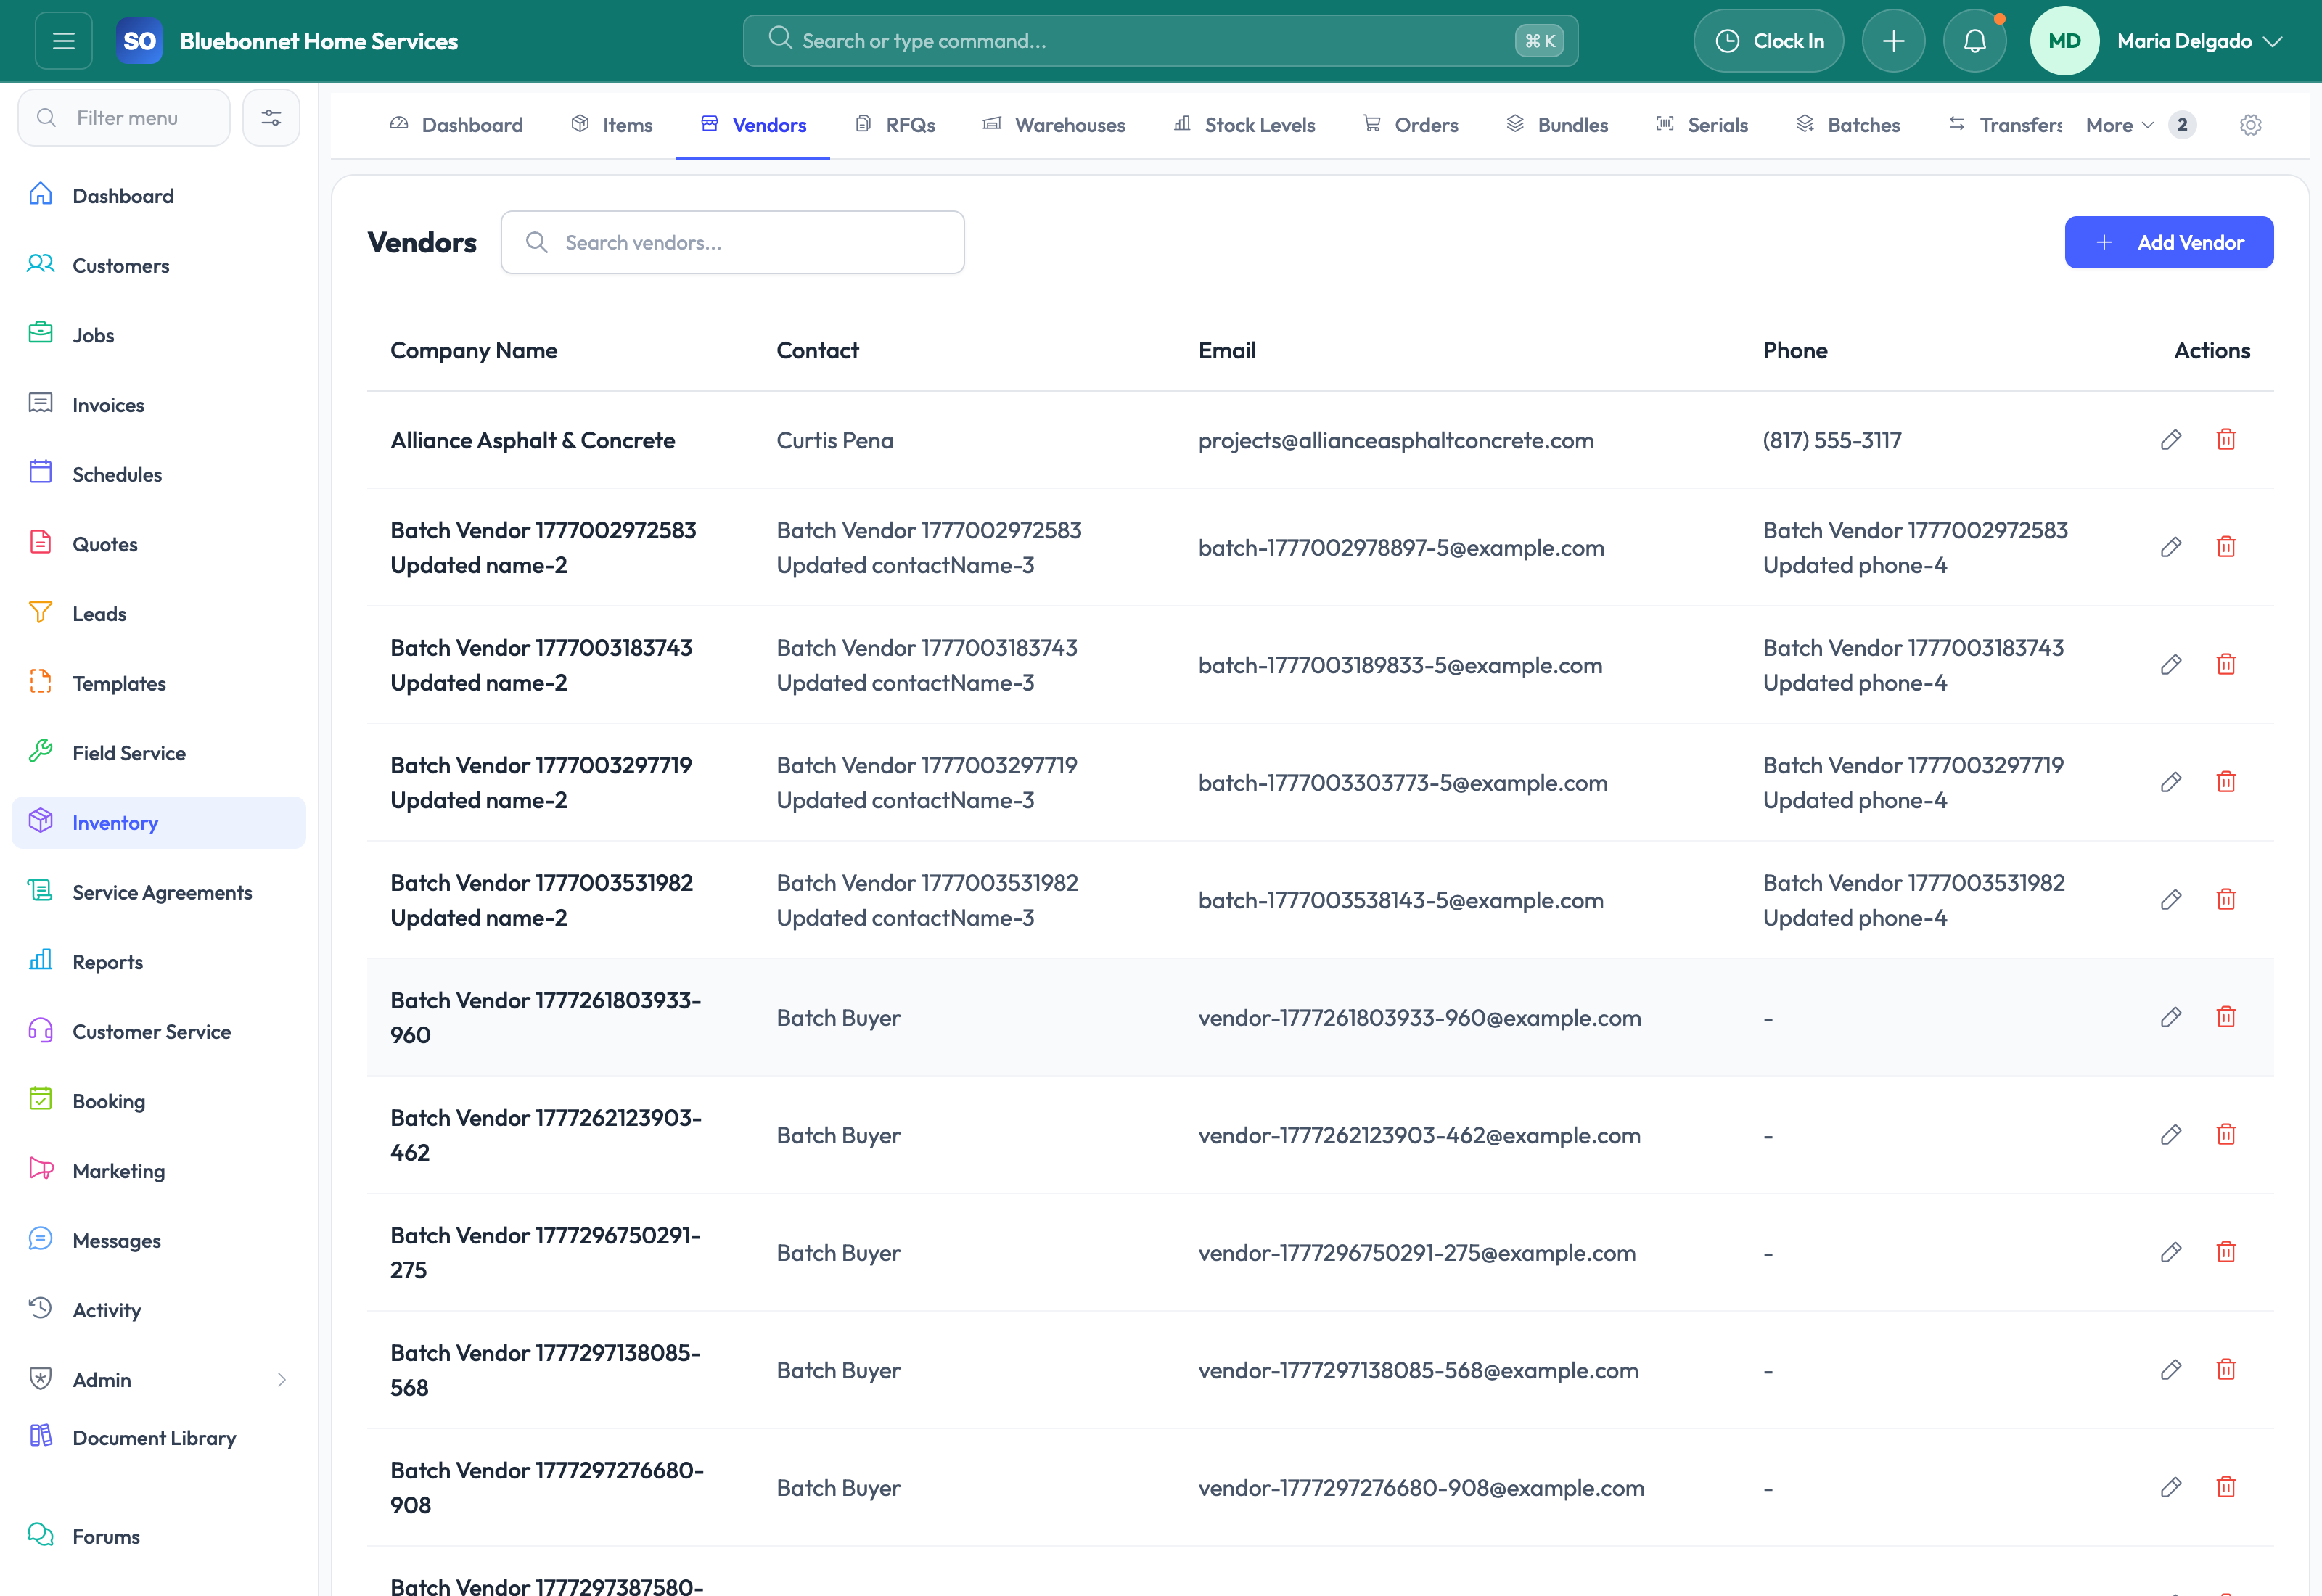Viewport: 2322px width, 1596px height.
Task: Edit Batch Vendor 1777296750291-275 row
Action: click(x=2170, y=1252)
